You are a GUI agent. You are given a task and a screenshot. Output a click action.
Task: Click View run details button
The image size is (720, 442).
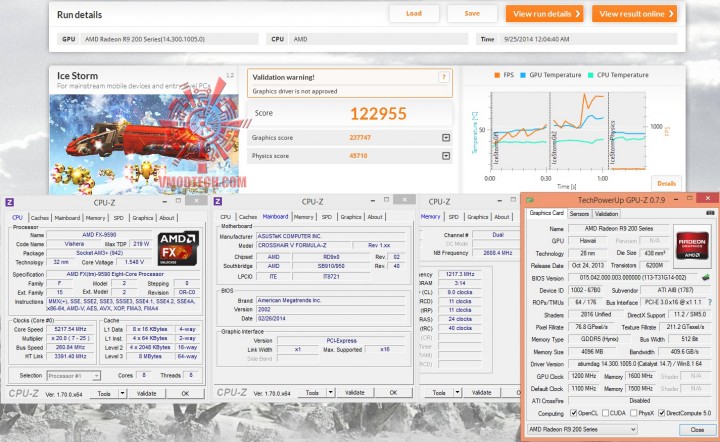pos(545,14)
